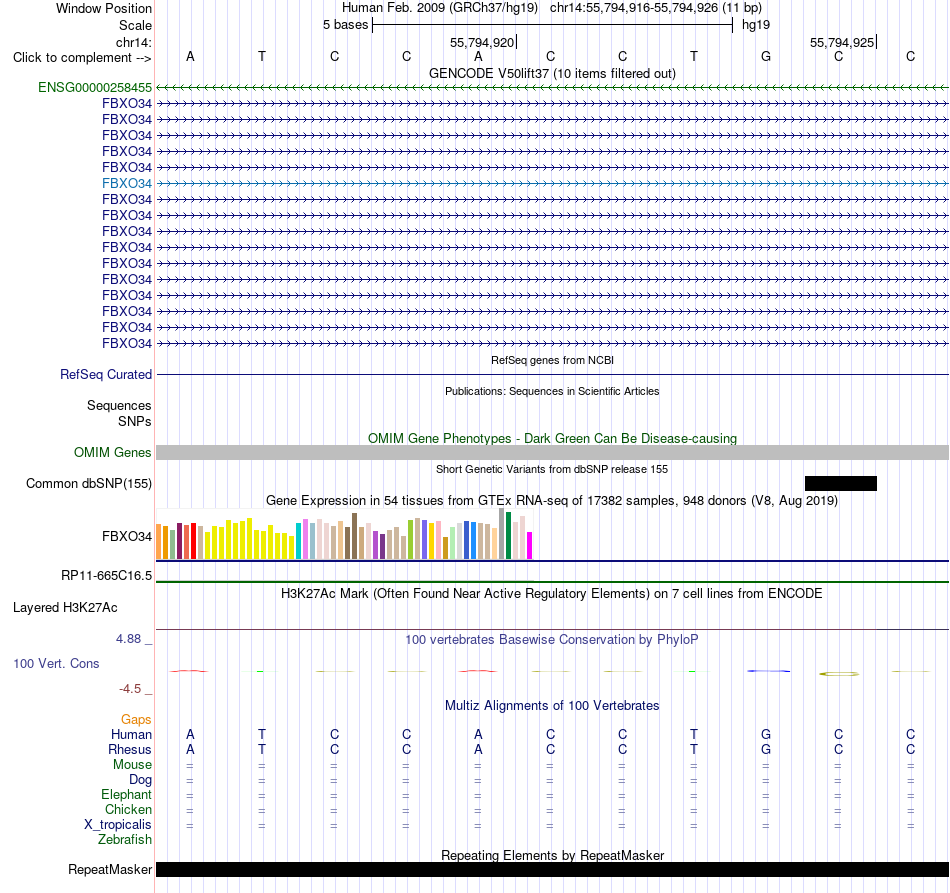
Task: Open the Layered H3K27Ac track label
Action: pyautogui.click(x=65, y=608)
